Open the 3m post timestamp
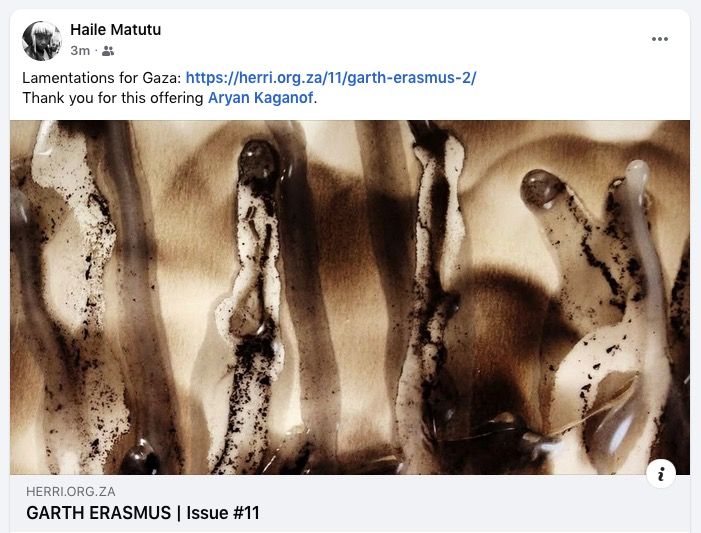Screen dimensions: 701x533 tap(80, 51)
